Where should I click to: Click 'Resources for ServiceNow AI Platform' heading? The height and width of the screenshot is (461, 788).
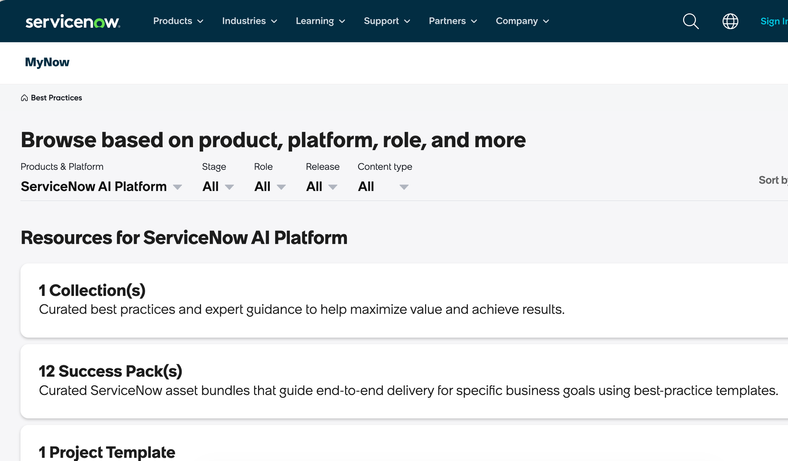pos(184,238)
